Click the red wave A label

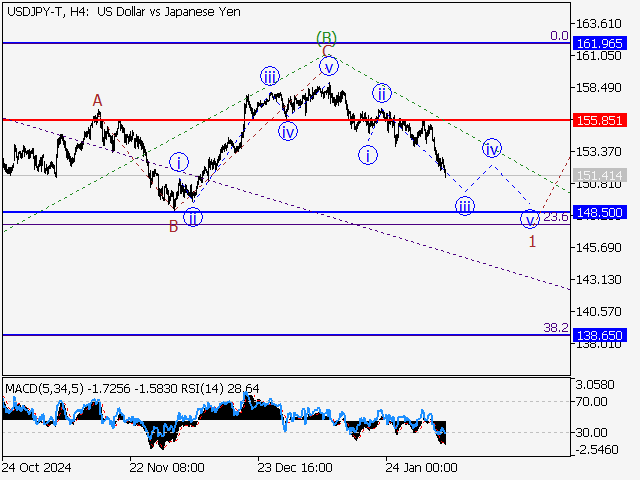click(97, 100)
